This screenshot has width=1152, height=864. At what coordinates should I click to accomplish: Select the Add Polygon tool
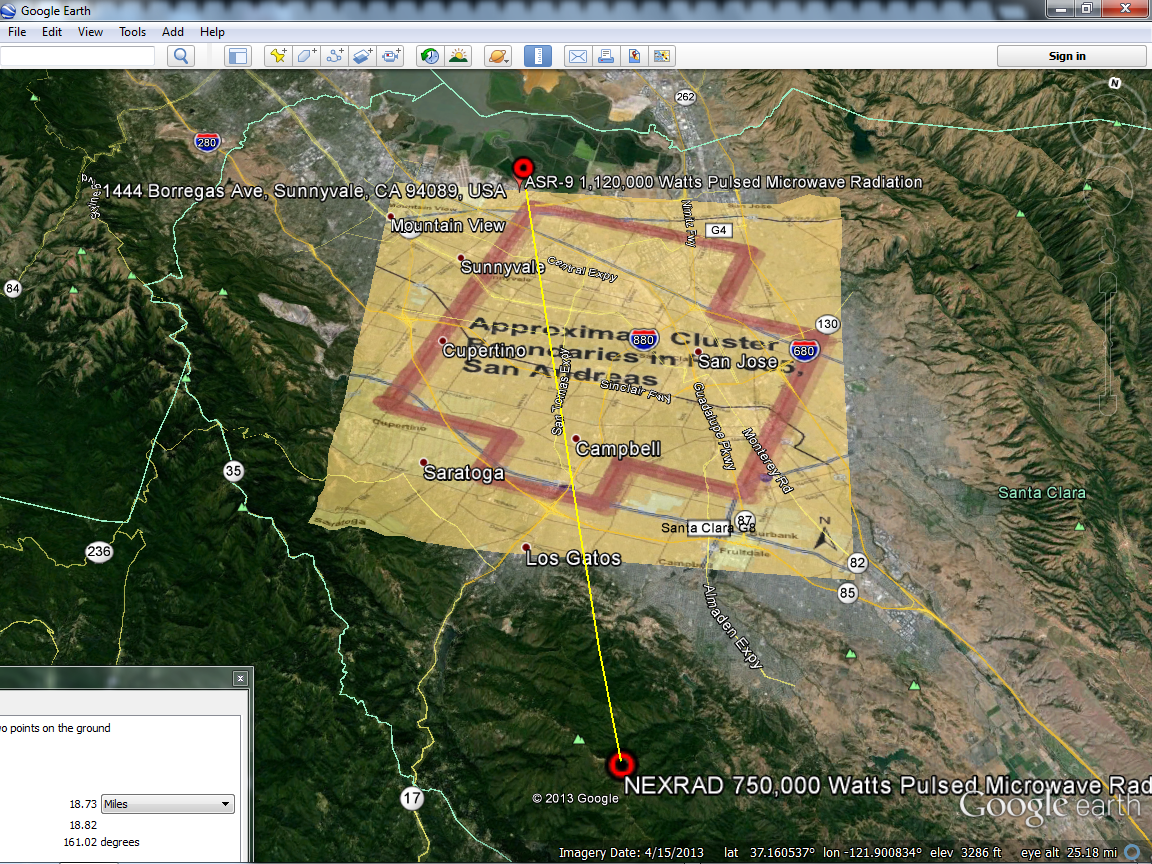coord(305,56)
